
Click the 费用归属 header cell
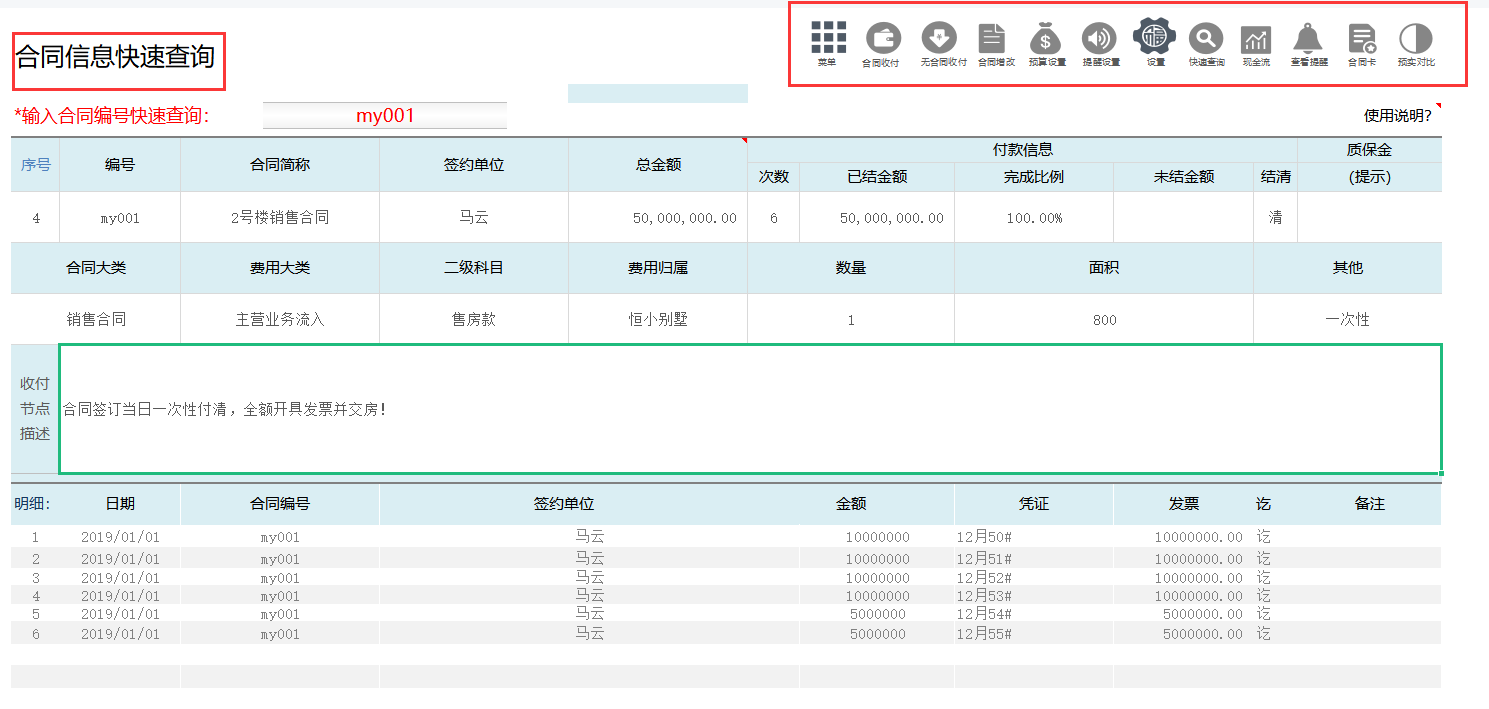coord(658,268)
